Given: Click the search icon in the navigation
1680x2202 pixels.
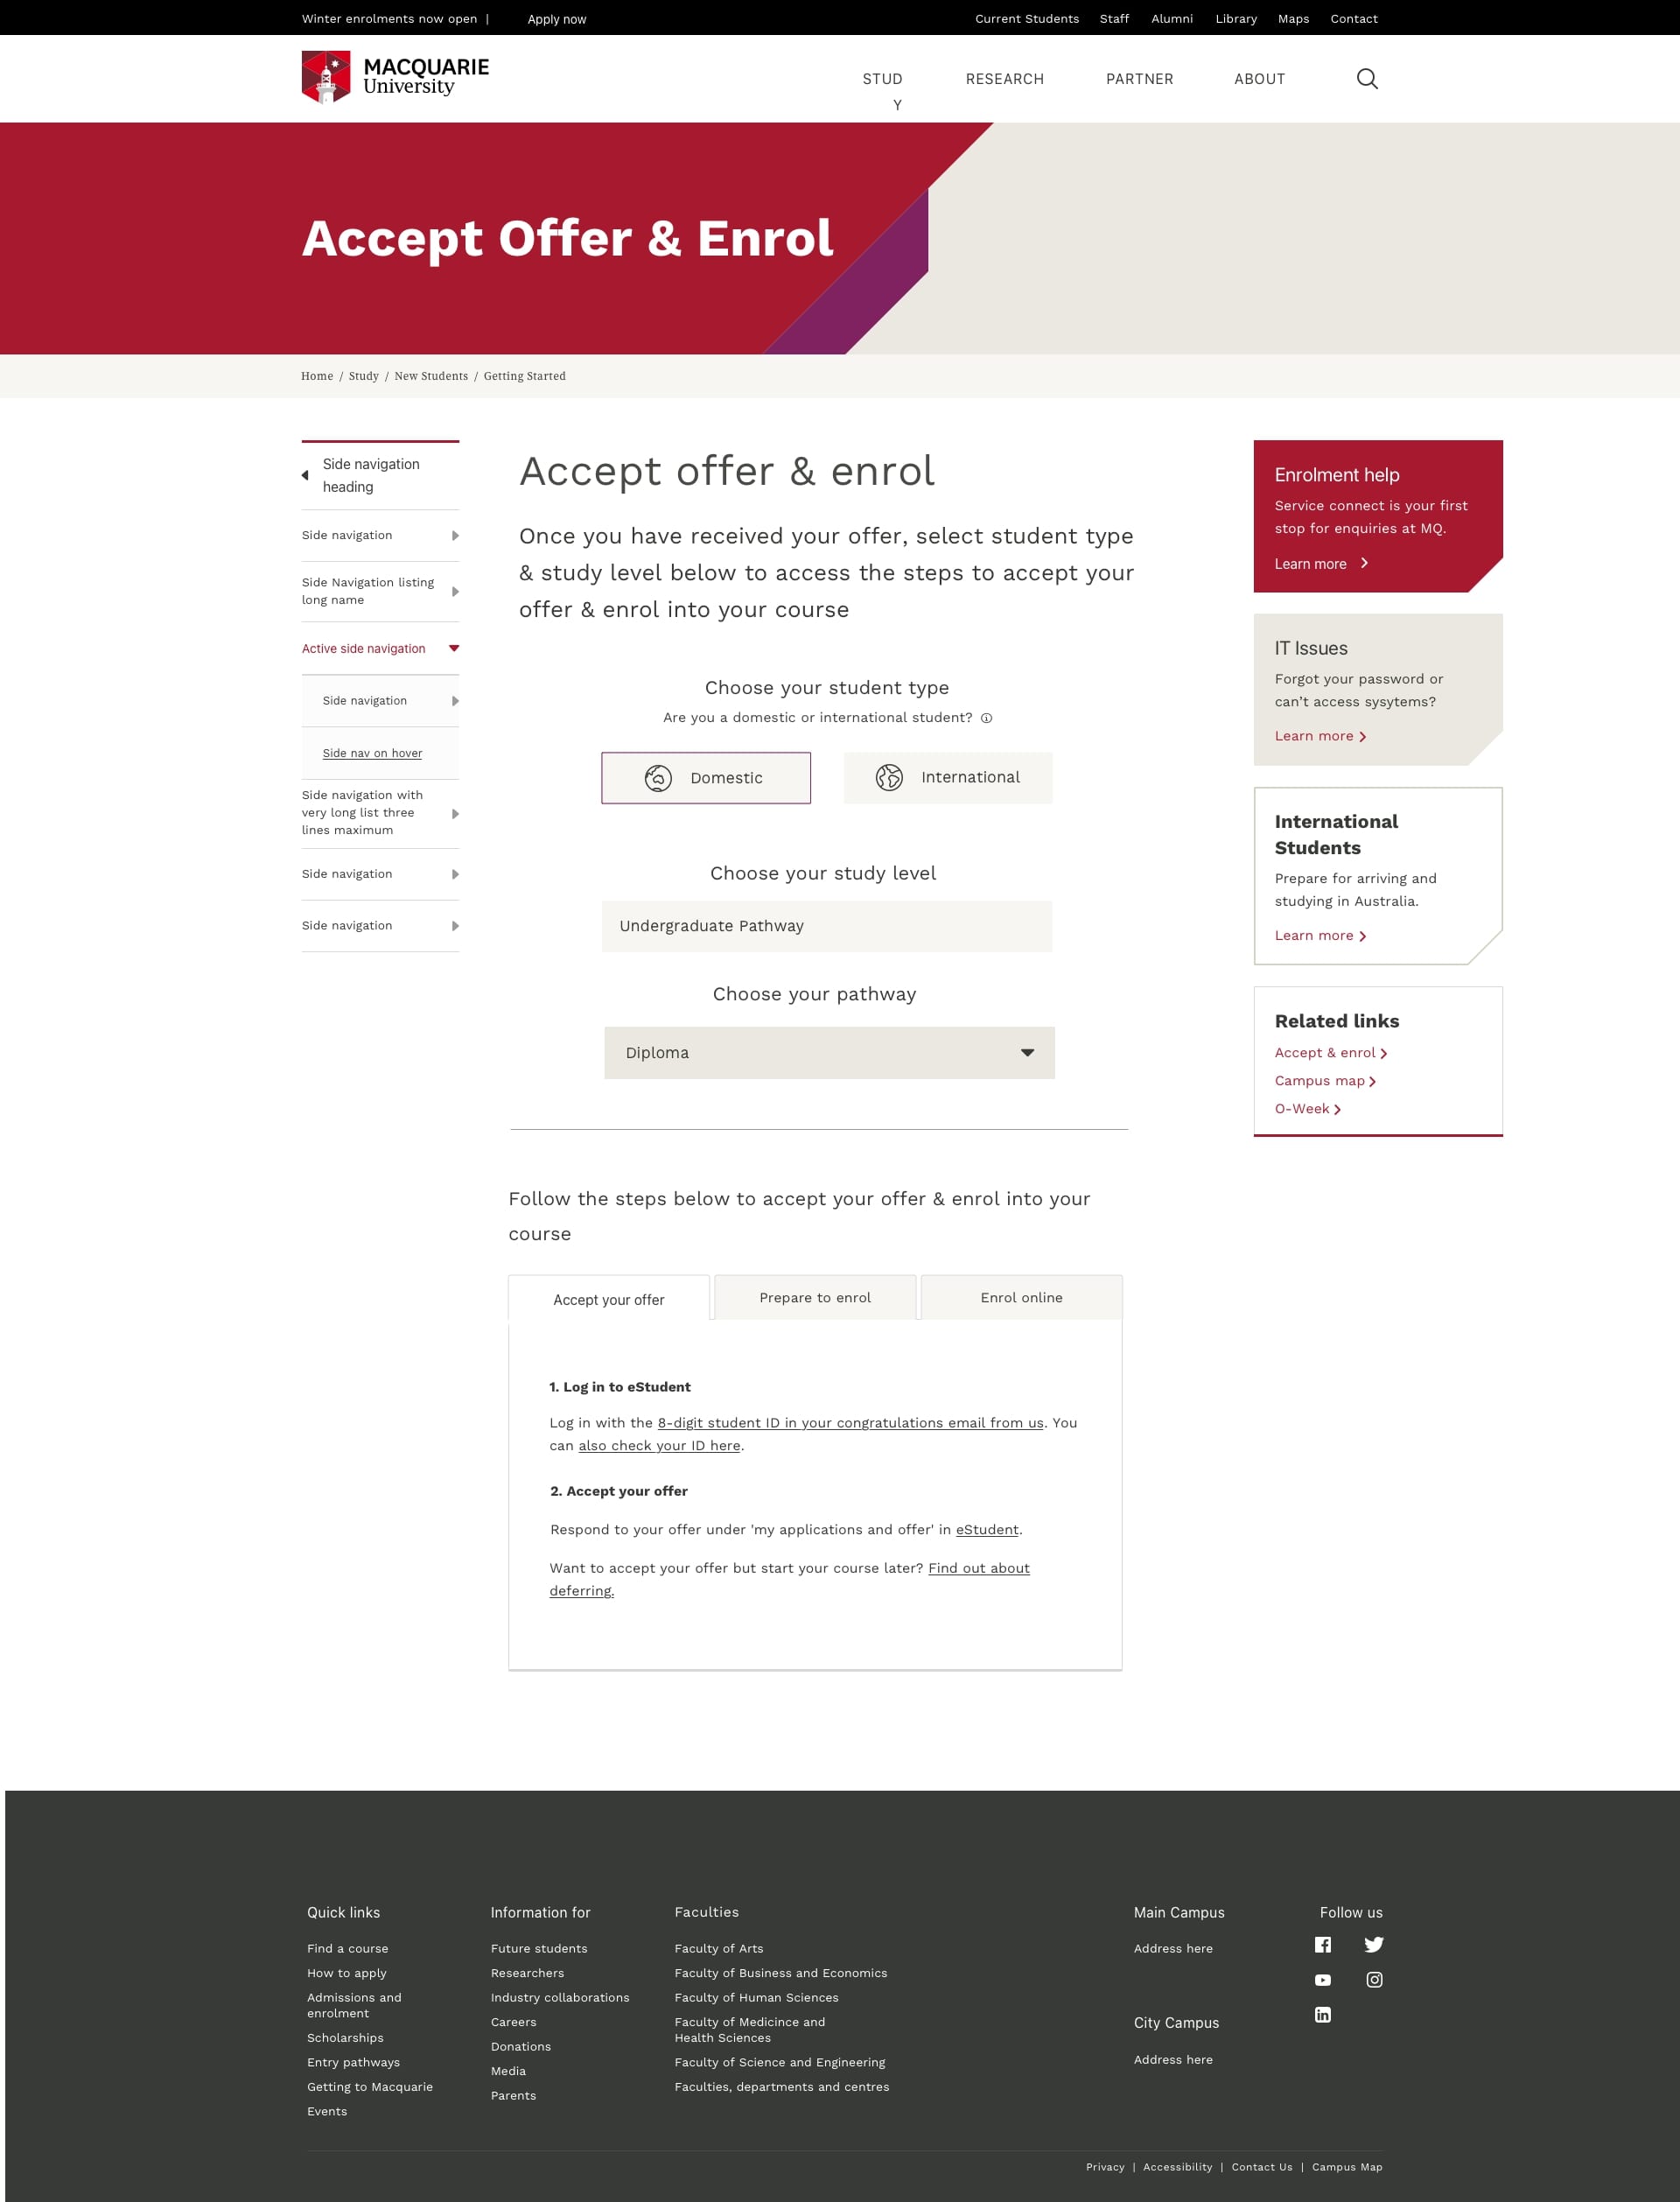Looking at the screenshot, I should pos(1368,78).
